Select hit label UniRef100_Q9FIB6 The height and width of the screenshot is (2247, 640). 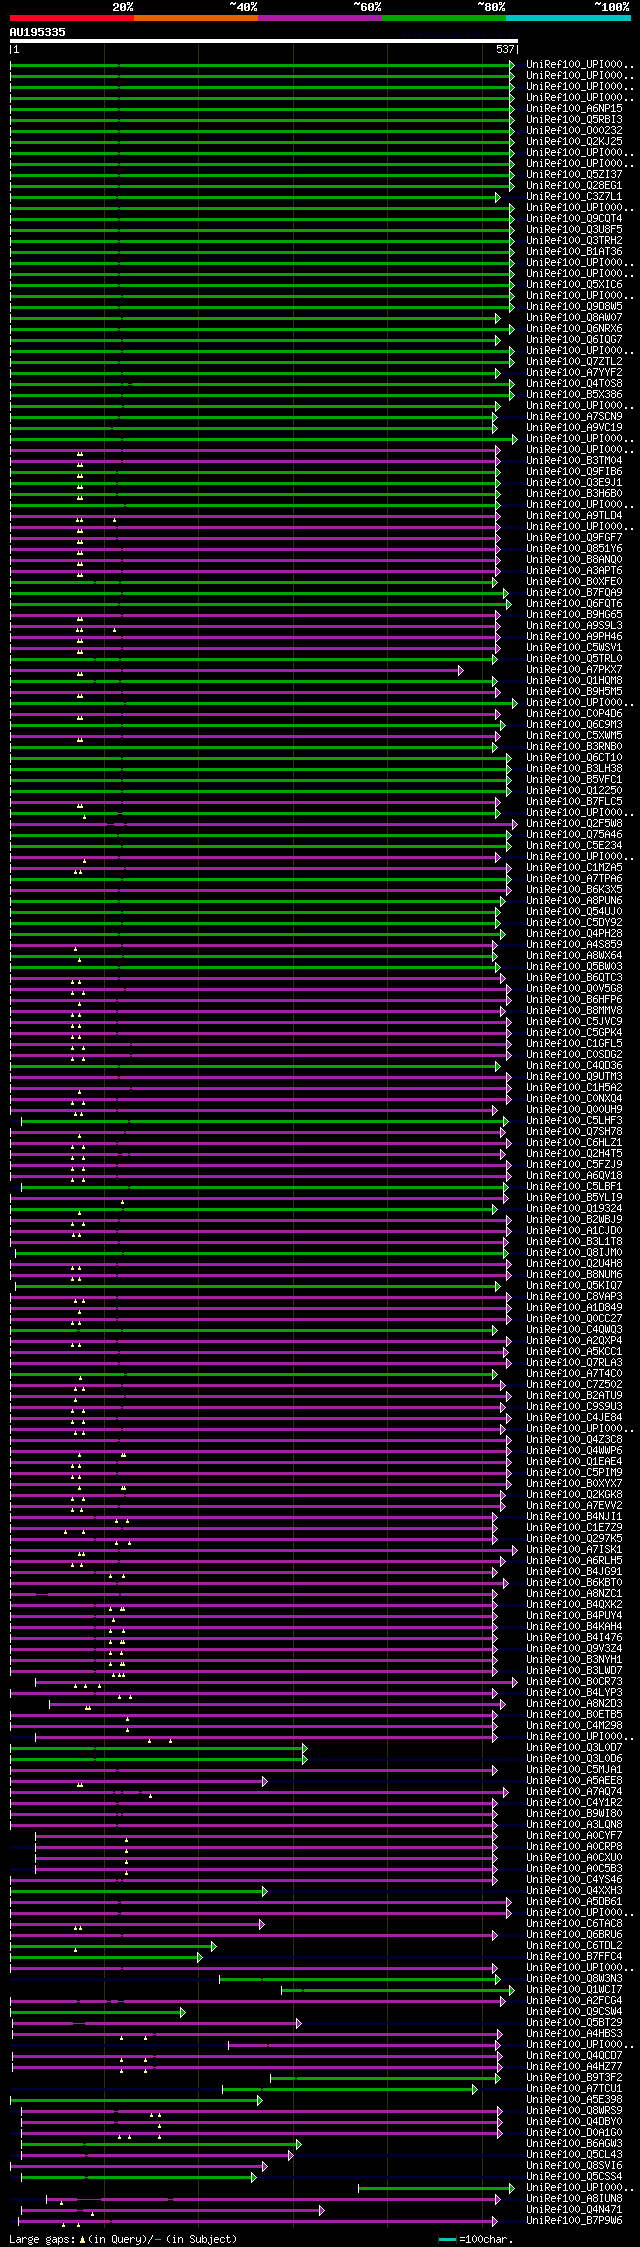(x=574, y=472)
